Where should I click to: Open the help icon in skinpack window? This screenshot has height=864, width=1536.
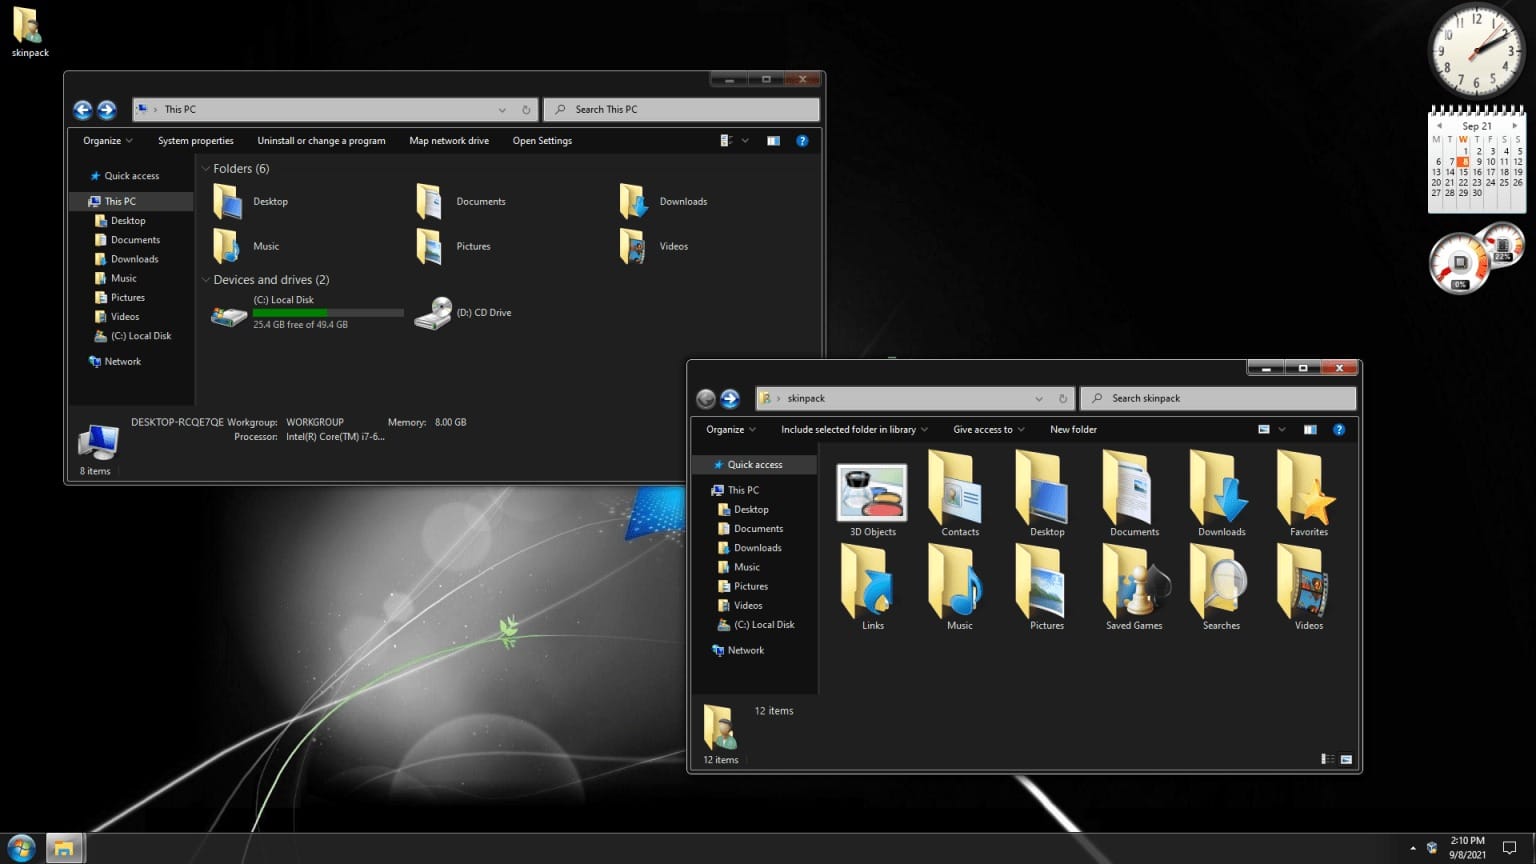click(x=1339, y=429)
